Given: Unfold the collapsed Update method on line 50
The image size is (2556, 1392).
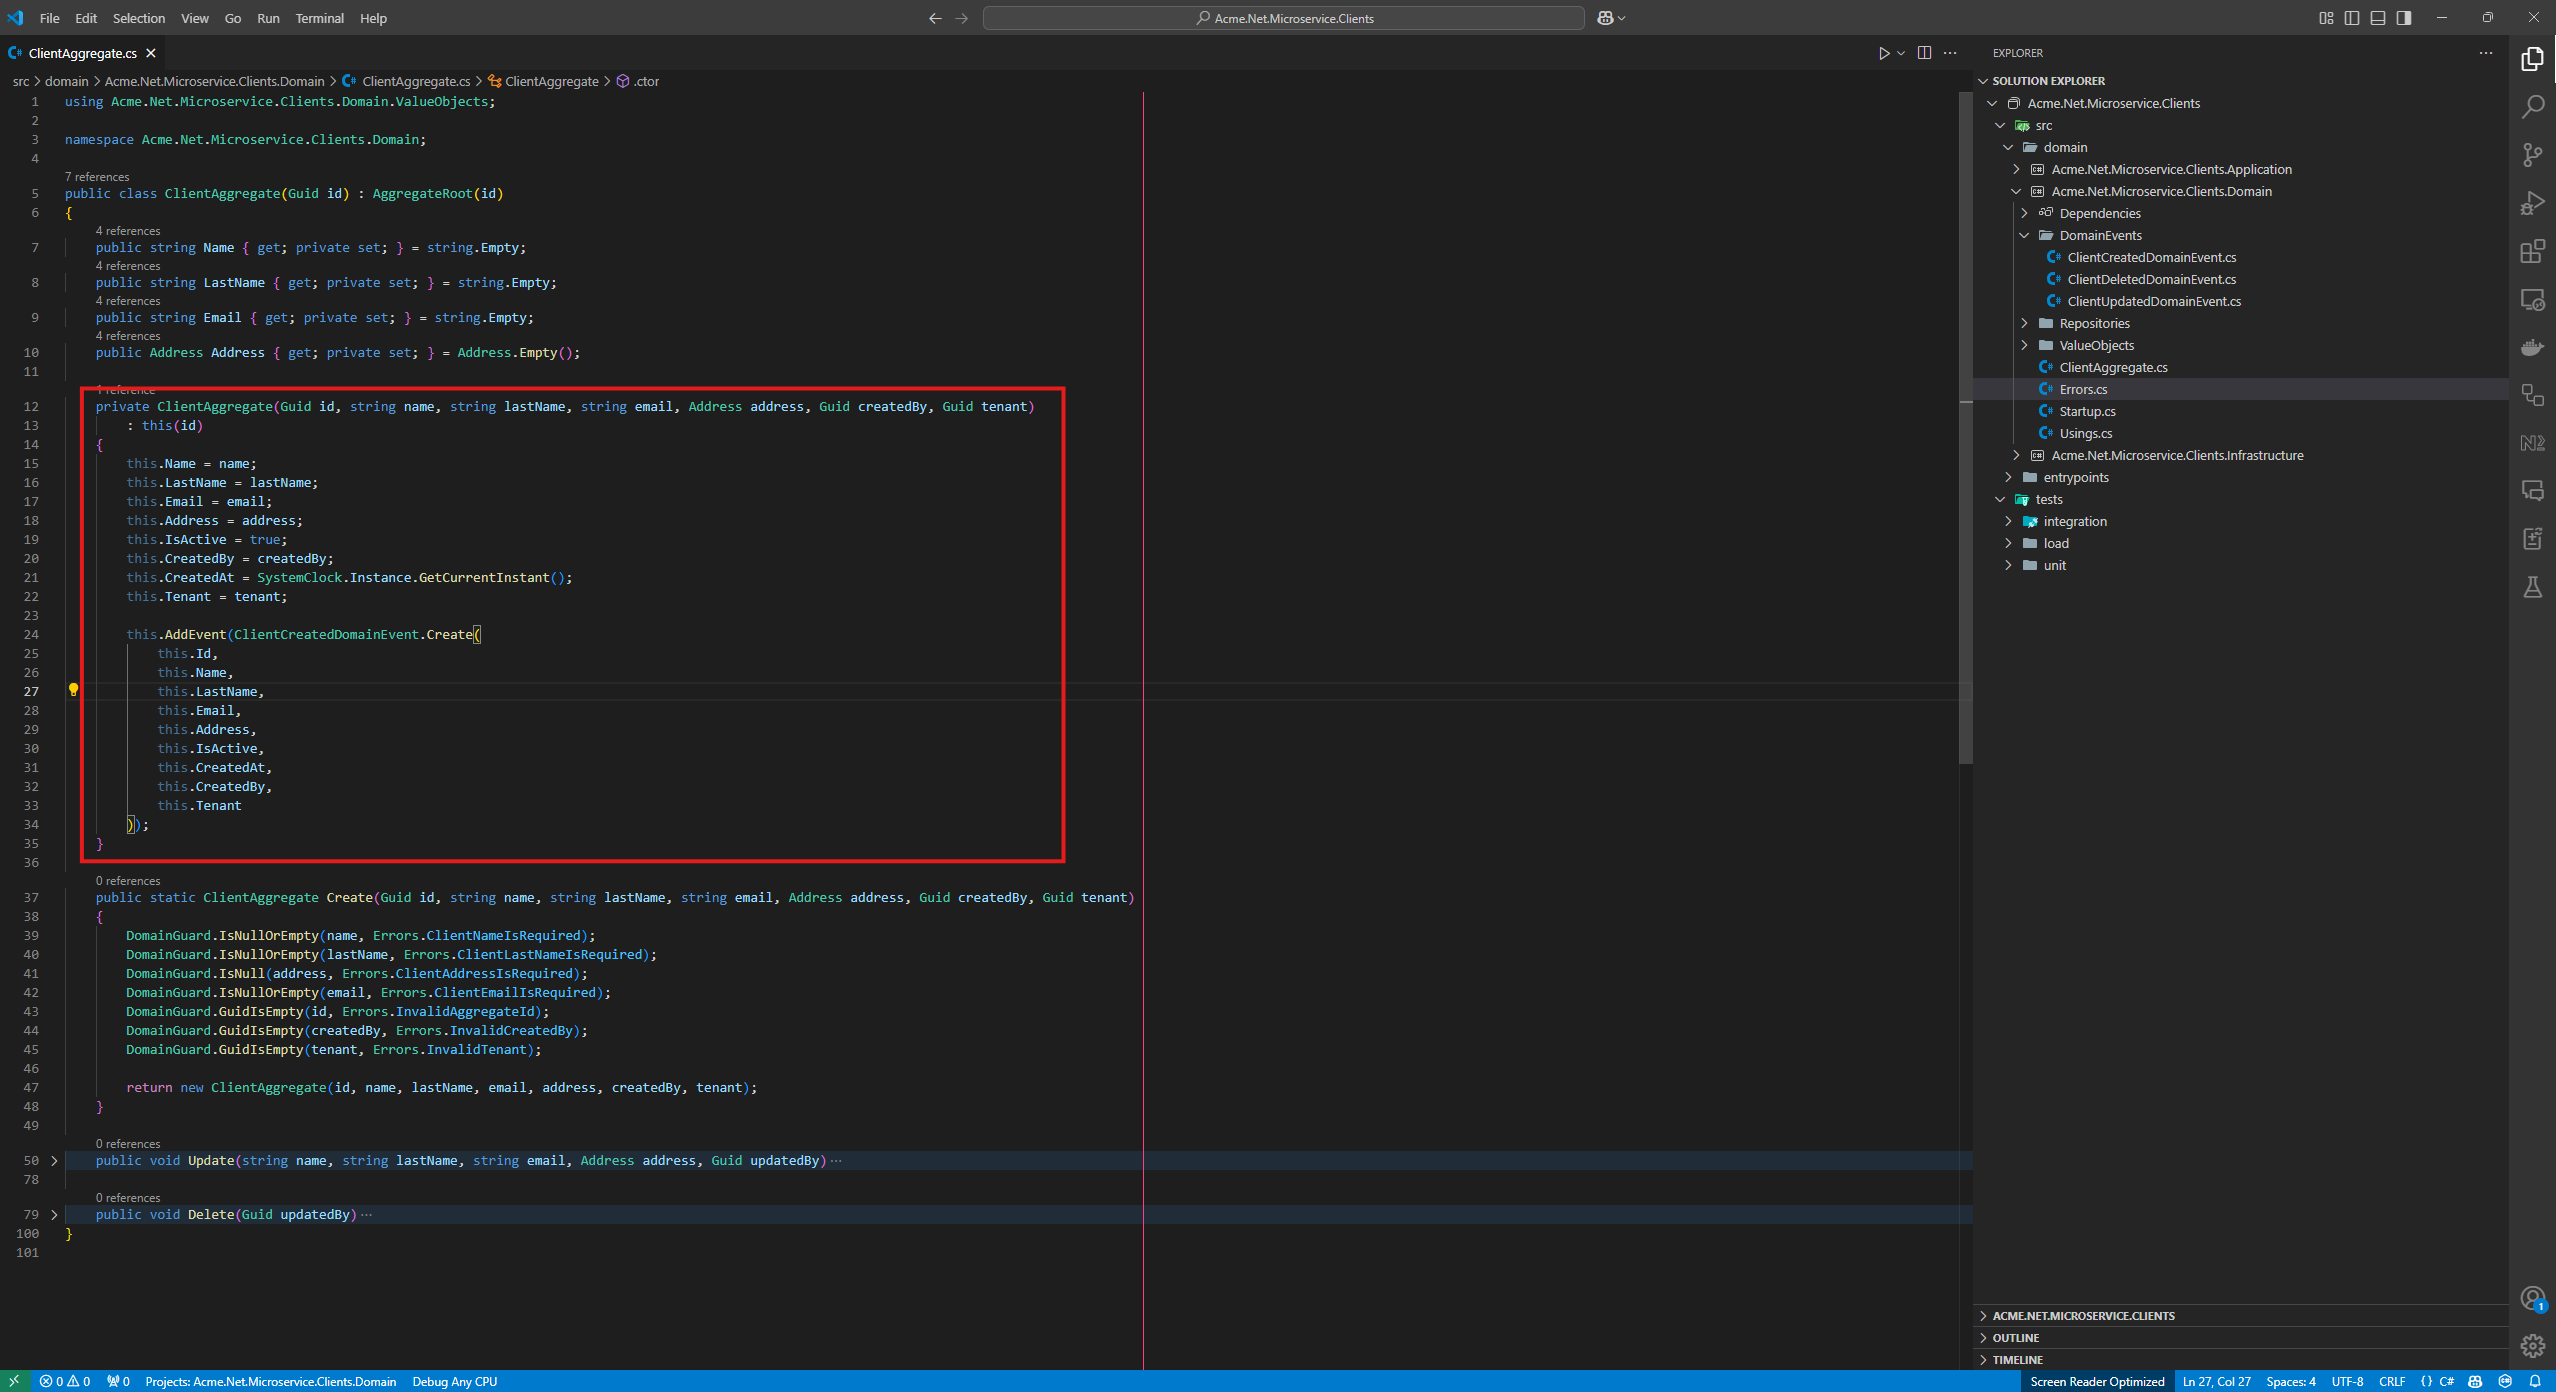Looking at the screenshot, I should coord(54,1160).
